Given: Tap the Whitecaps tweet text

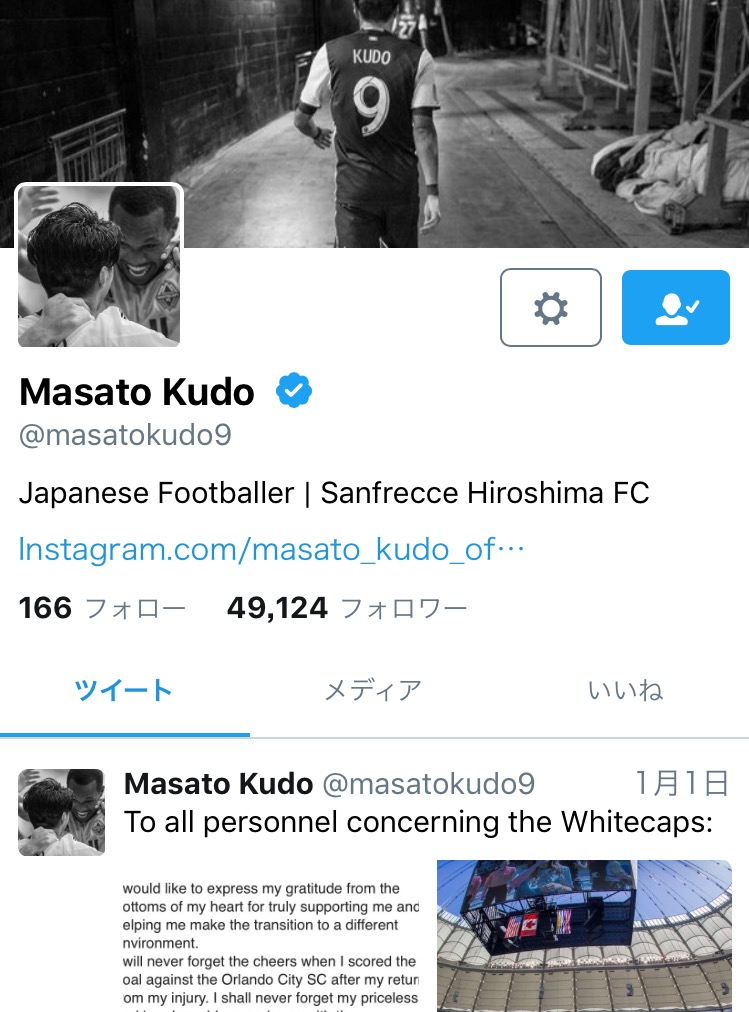Looking at the screenshot, I should [x=418, y=822].
